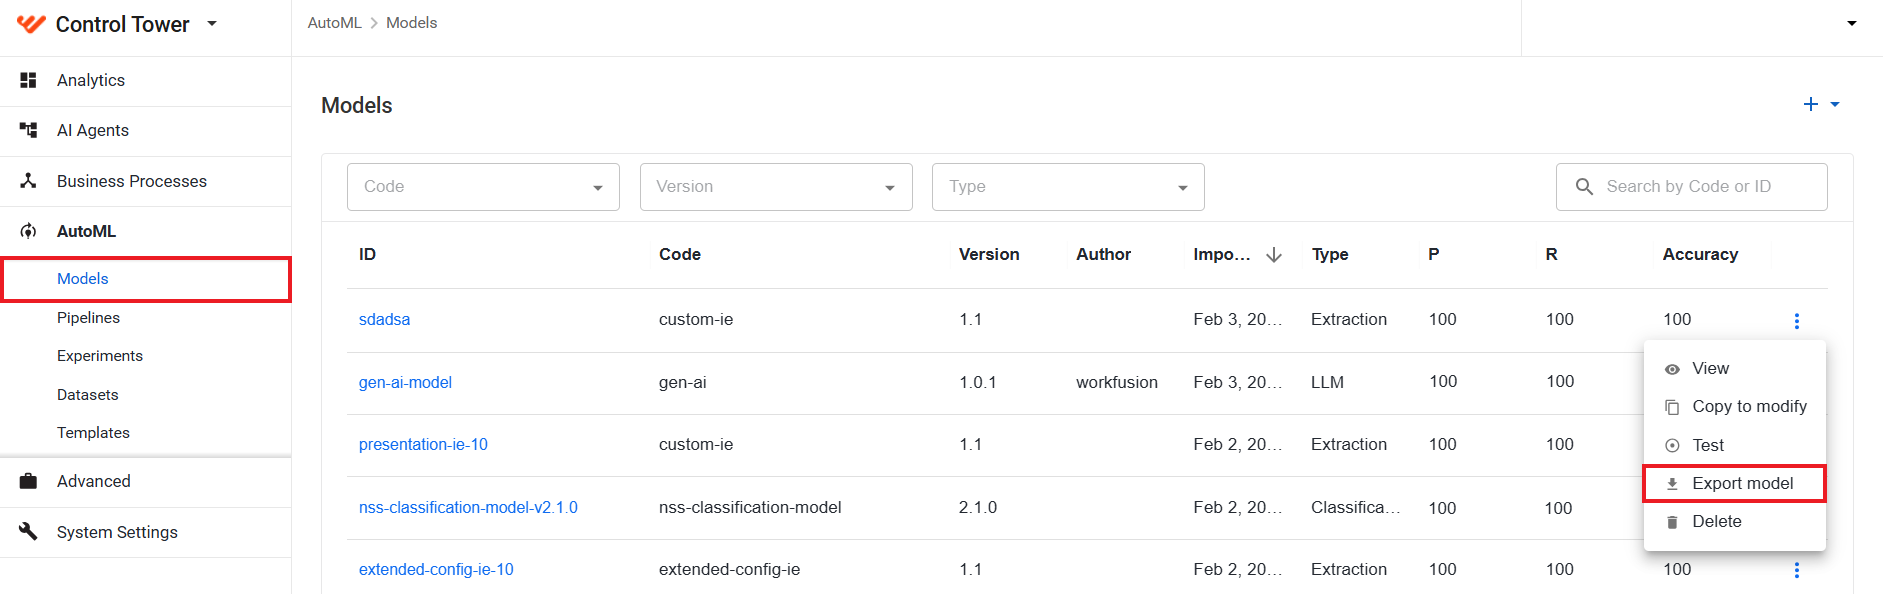This screenshot has height=594, width=1886.
Task: Click the gen-ai code cell
Action: pos(683,383)
